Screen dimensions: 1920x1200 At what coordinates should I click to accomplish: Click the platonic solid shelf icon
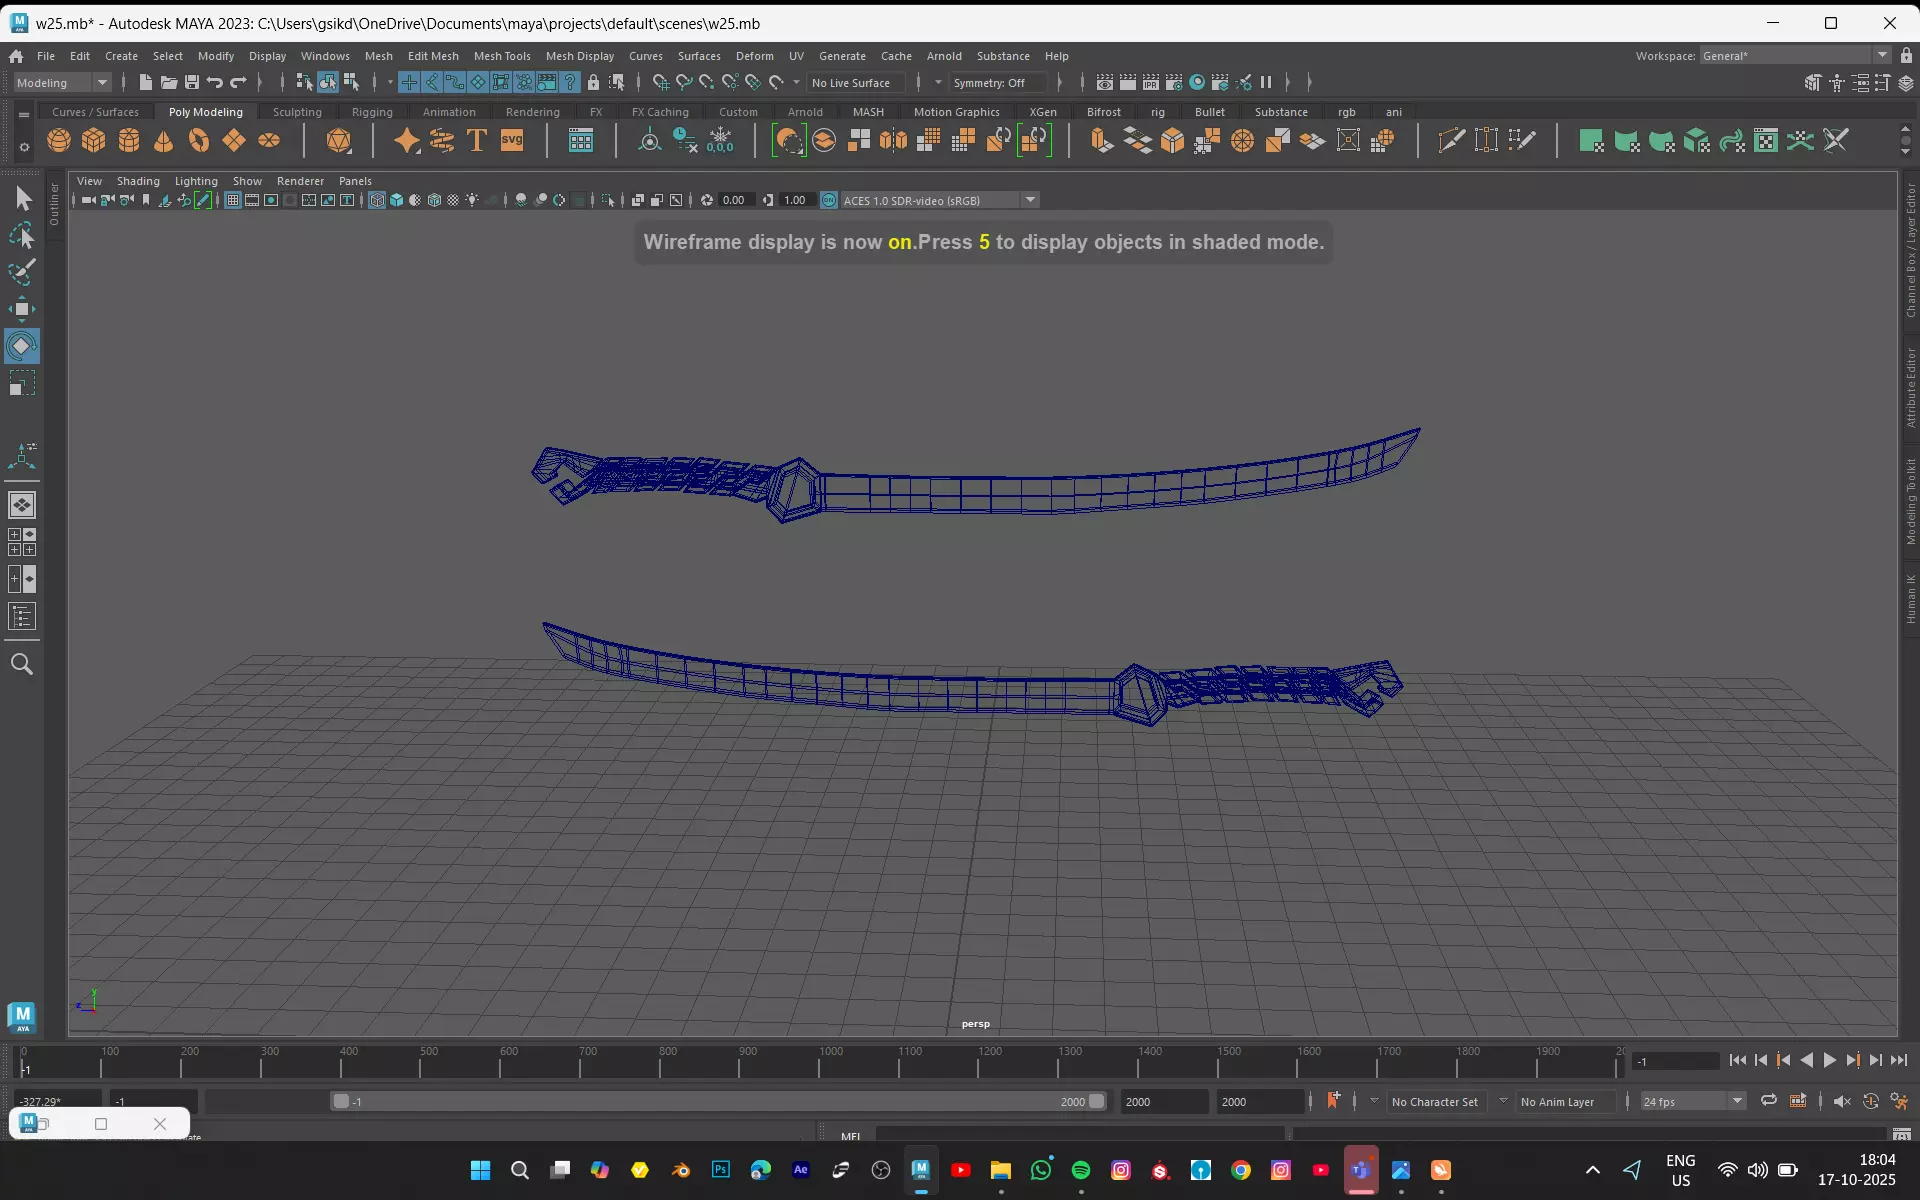339,141
